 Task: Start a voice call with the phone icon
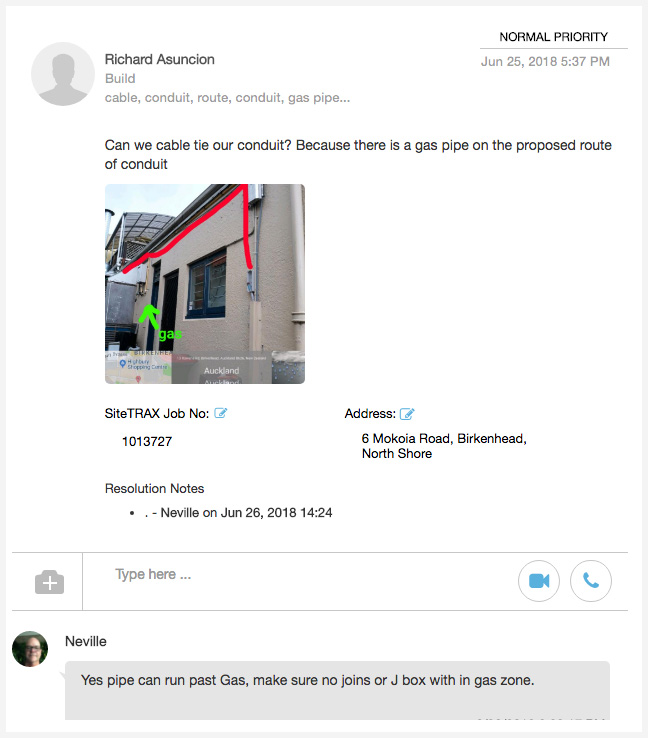(591, 581)
